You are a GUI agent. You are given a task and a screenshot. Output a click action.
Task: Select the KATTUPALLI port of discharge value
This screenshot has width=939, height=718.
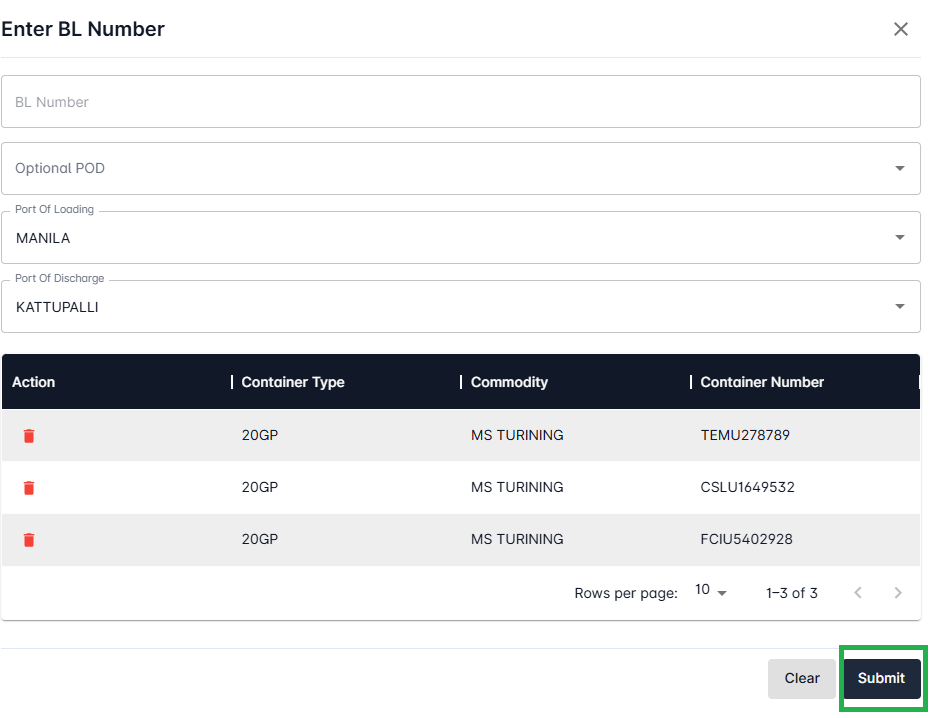tap(57, 307)
